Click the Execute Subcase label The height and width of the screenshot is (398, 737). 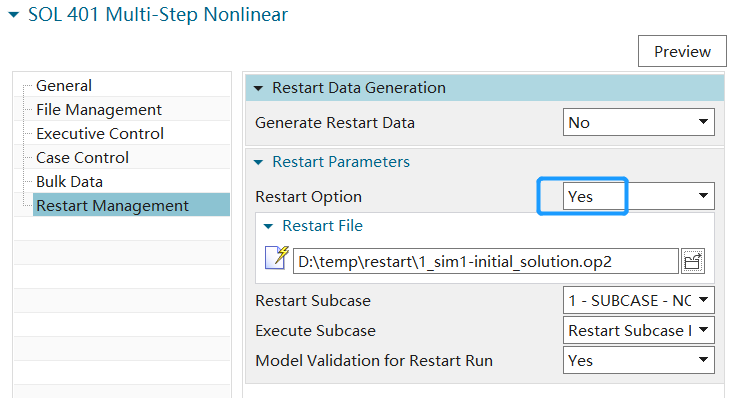tap(315, 330)
